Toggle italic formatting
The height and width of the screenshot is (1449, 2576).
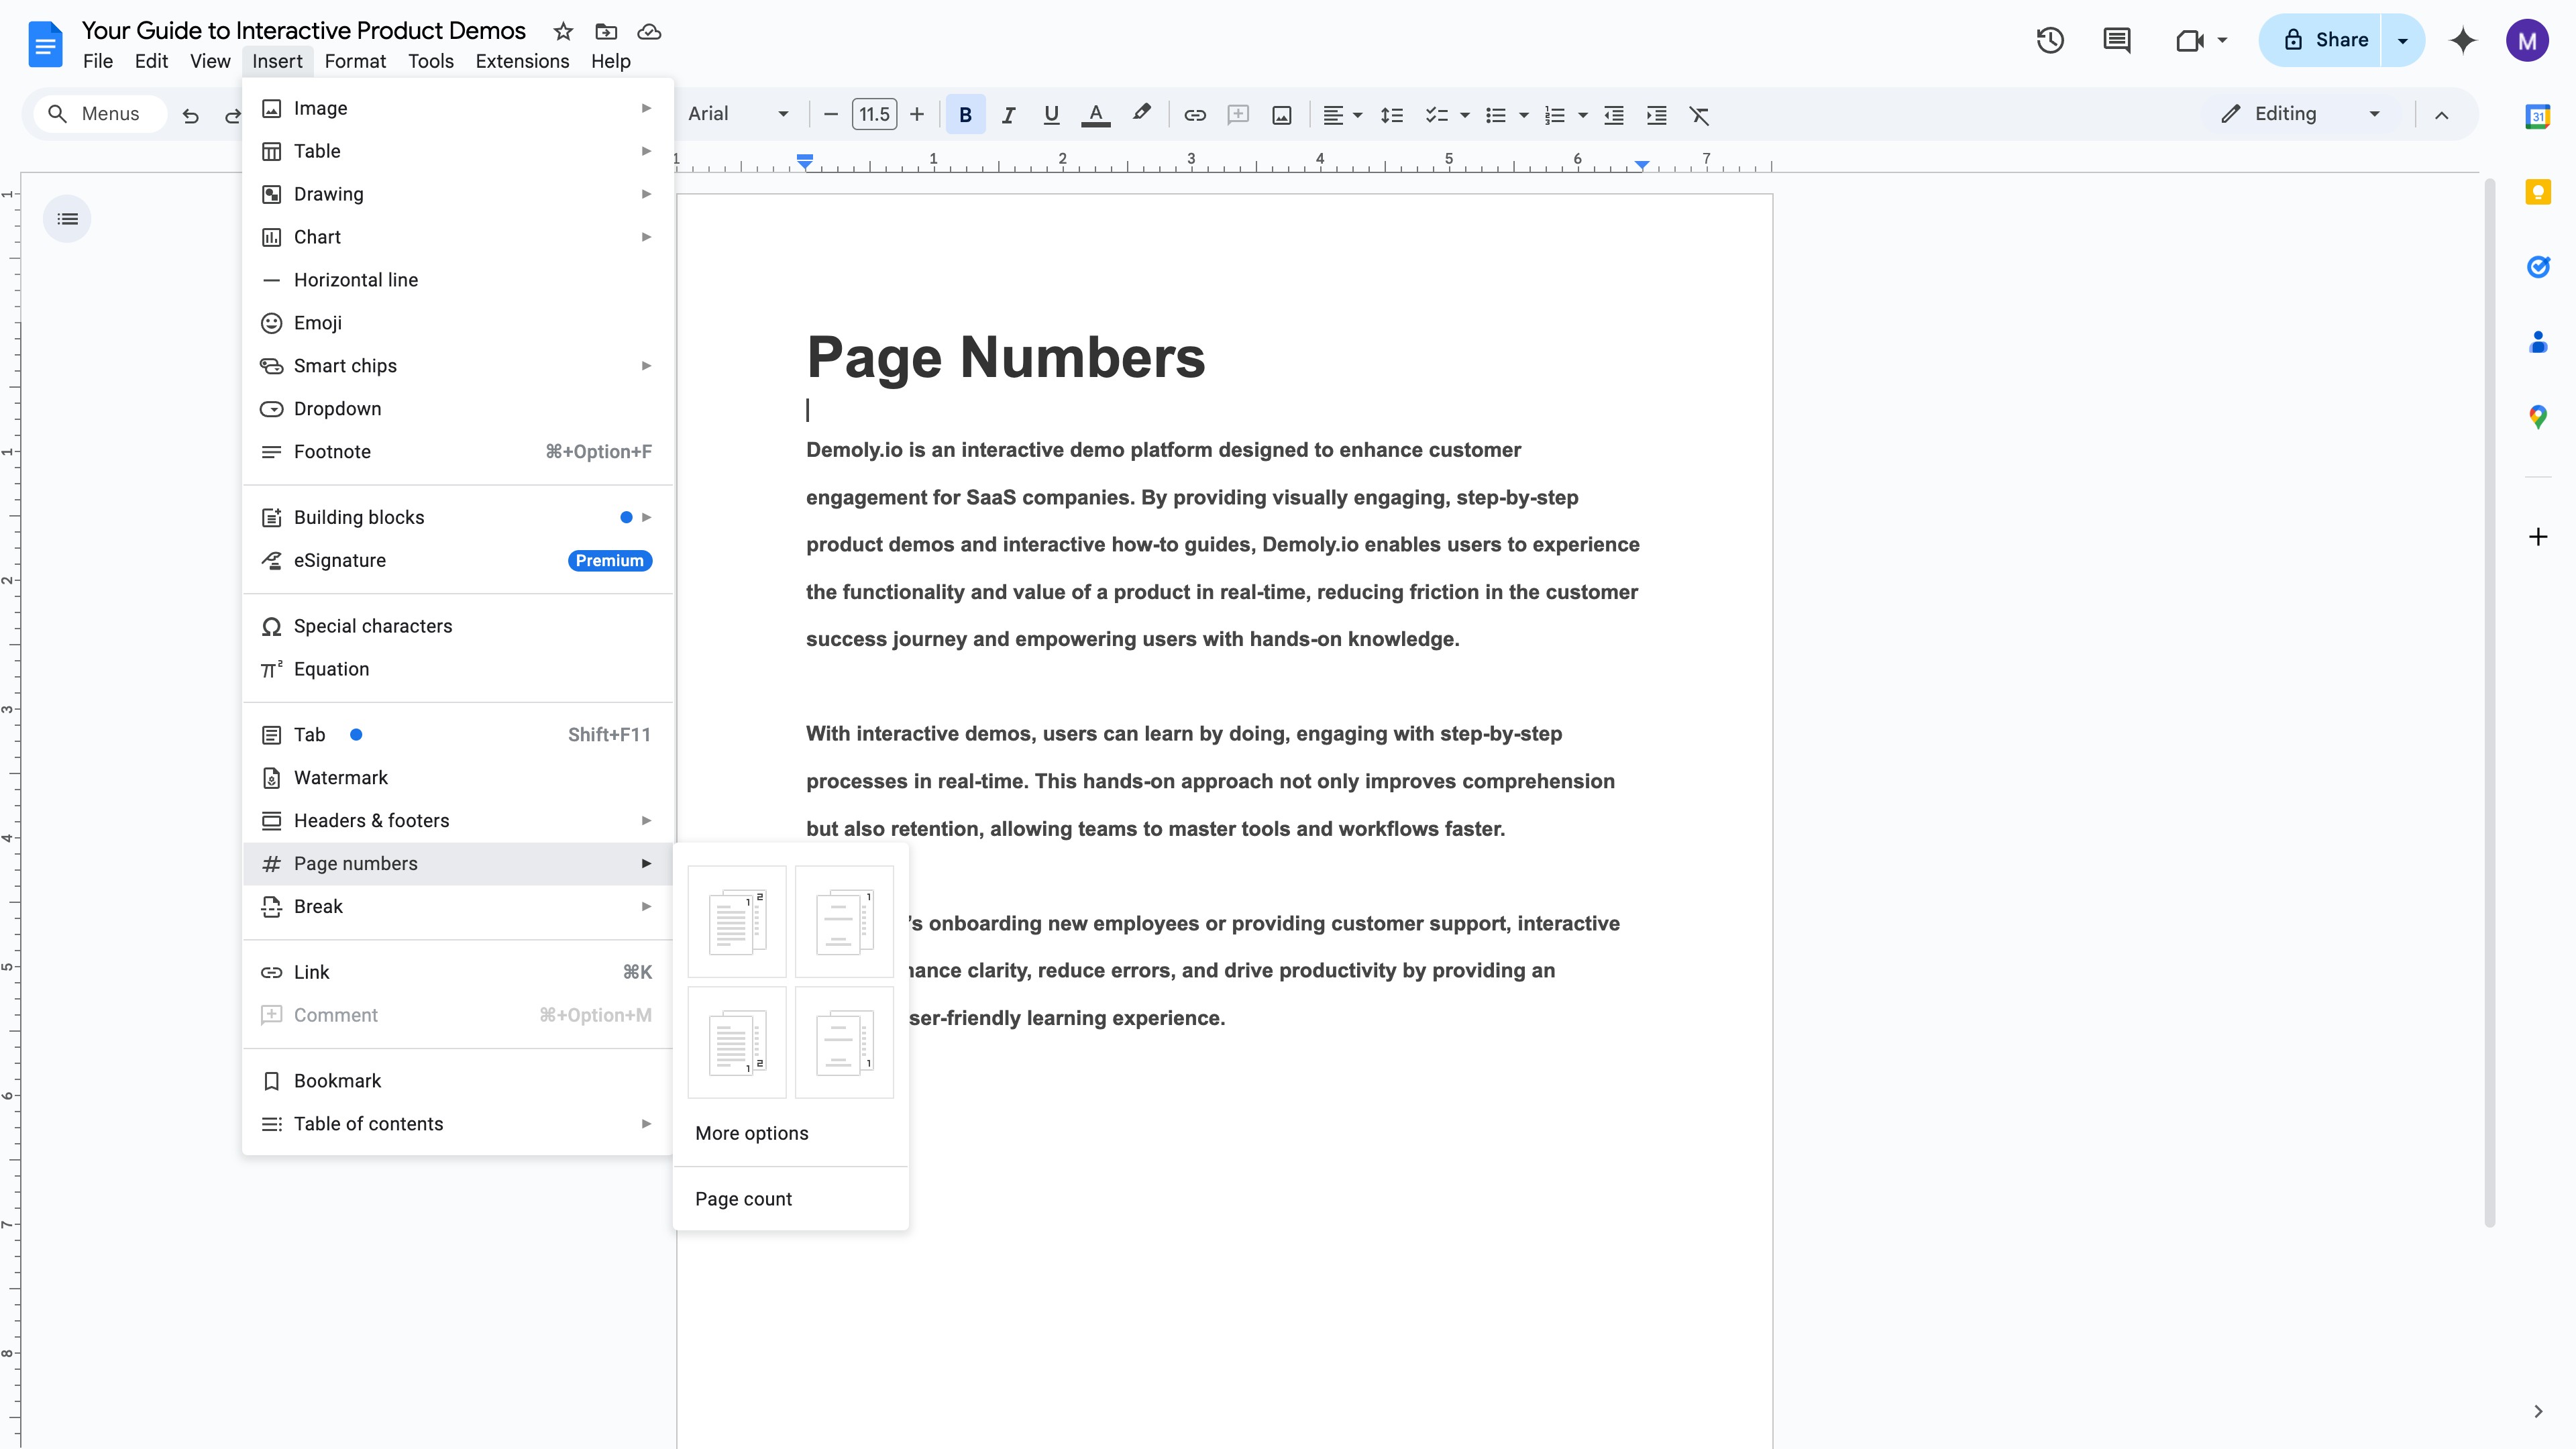tap(1008, 115)
